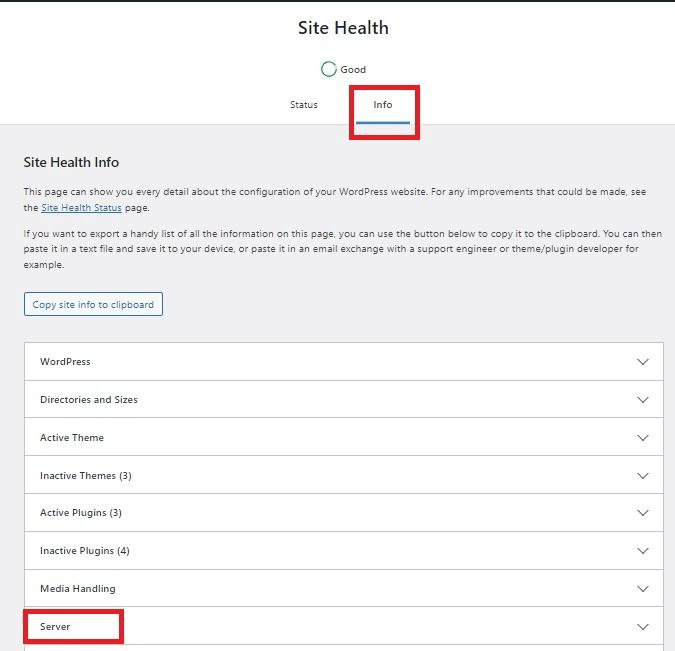The height and width of the screenshot is (651, 675).
Task: Open the Info tab
Action: tap(383, 105)
